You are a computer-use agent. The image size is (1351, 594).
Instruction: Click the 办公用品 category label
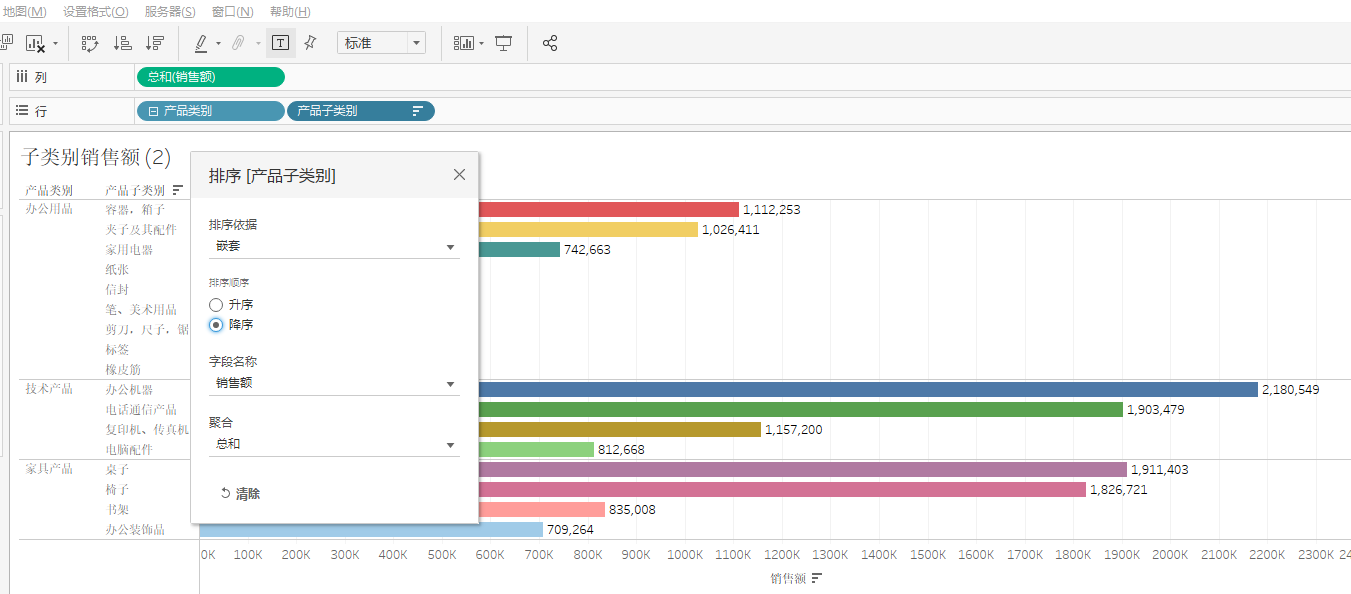coord(49,209)
